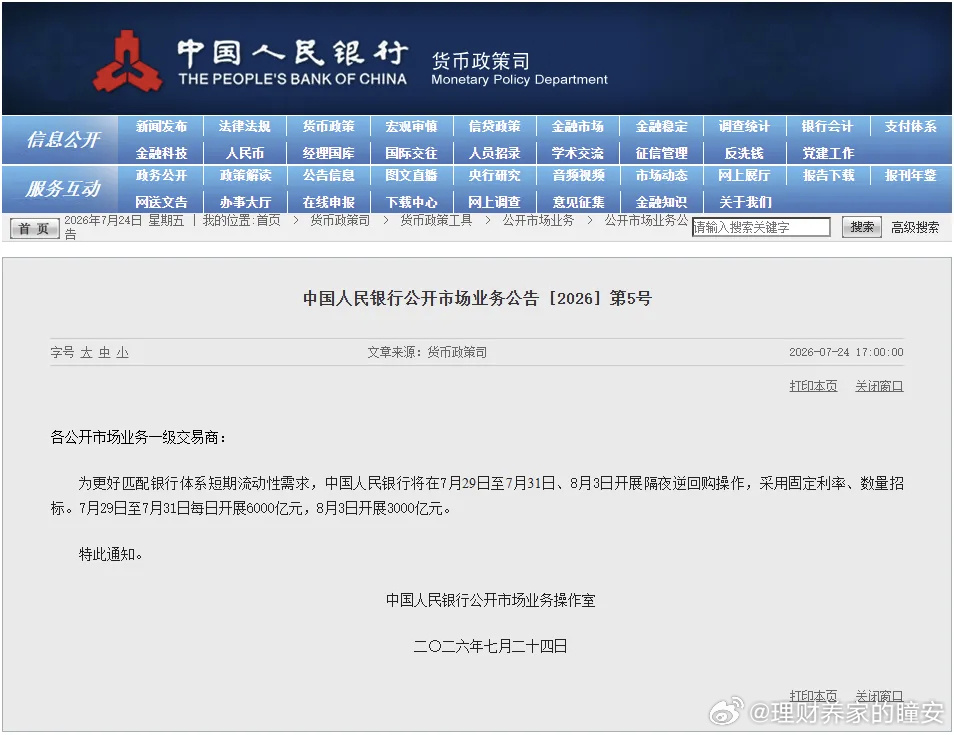Open 音频视频 under 服务互动
The image size is (954, 735).
point(578,176)
